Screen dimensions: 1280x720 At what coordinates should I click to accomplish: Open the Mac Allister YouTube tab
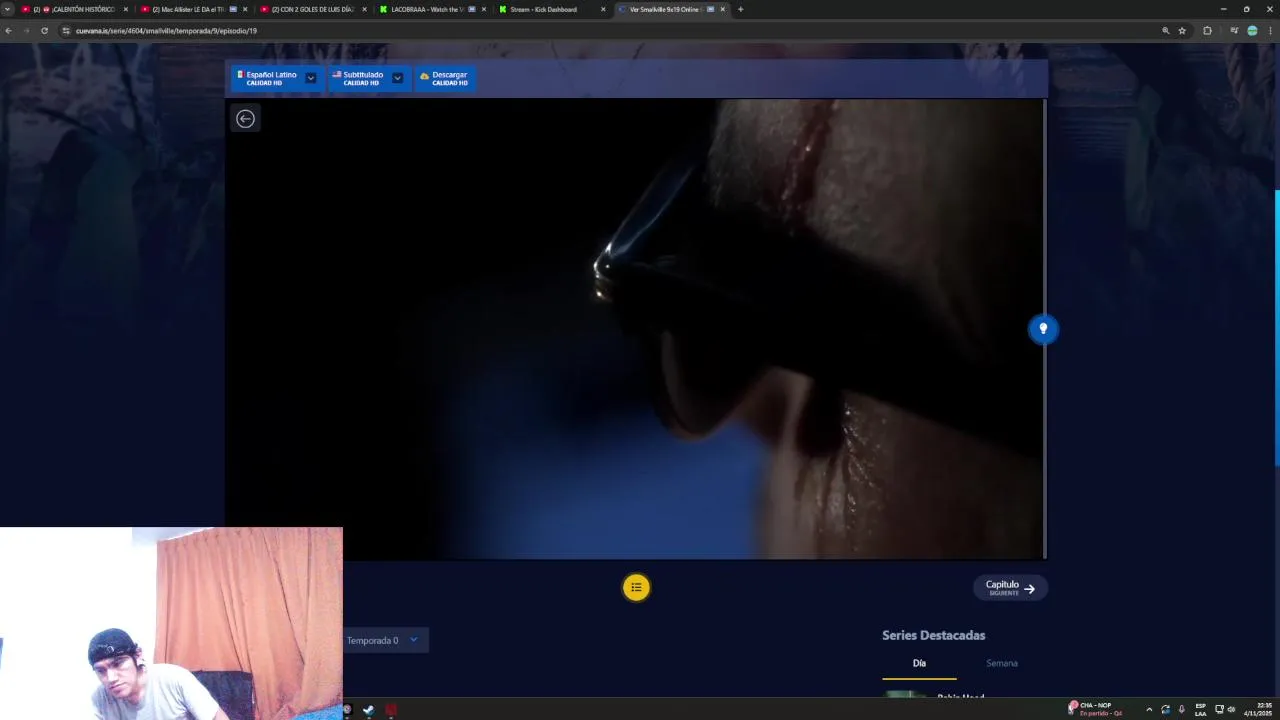193,9
